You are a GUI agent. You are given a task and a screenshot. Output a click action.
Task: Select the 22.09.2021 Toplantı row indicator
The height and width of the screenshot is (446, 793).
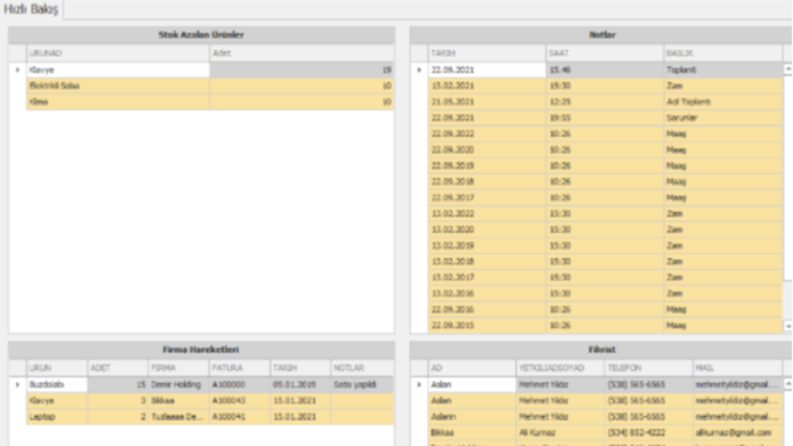419,70
